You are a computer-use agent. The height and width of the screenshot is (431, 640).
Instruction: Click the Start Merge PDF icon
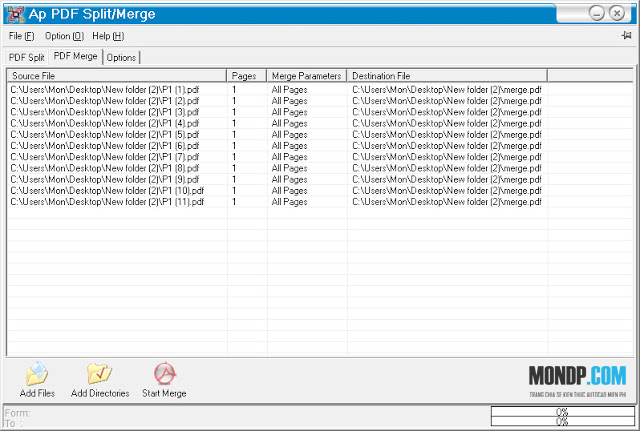(x=164, y=373)
